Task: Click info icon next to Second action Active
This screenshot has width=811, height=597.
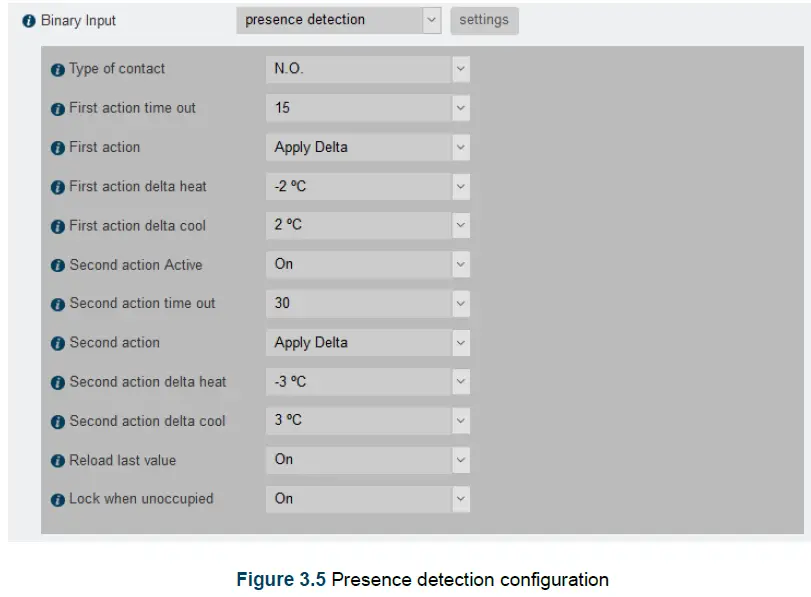Action: click(x=57, y=266)
